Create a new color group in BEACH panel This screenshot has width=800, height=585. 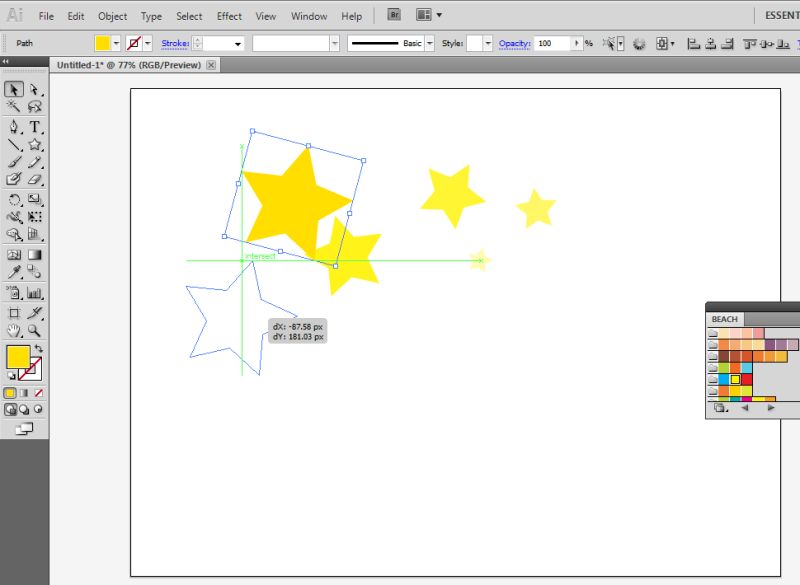coord(719,406)
